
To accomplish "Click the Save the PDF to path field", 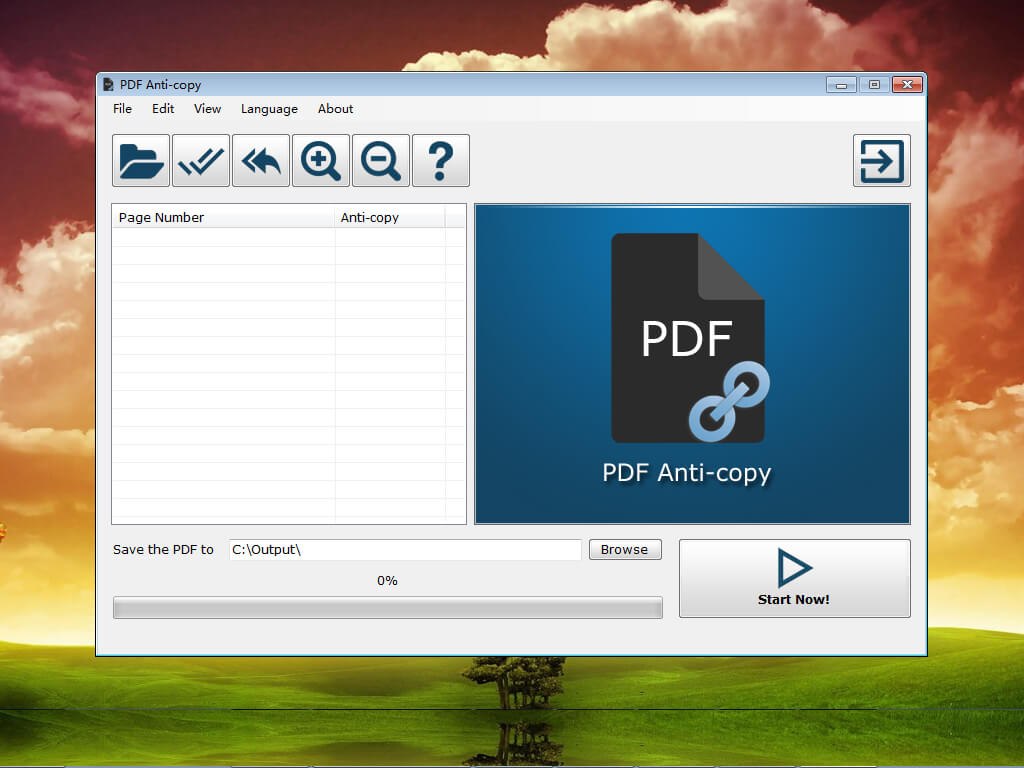I will (x=405, y=549).
